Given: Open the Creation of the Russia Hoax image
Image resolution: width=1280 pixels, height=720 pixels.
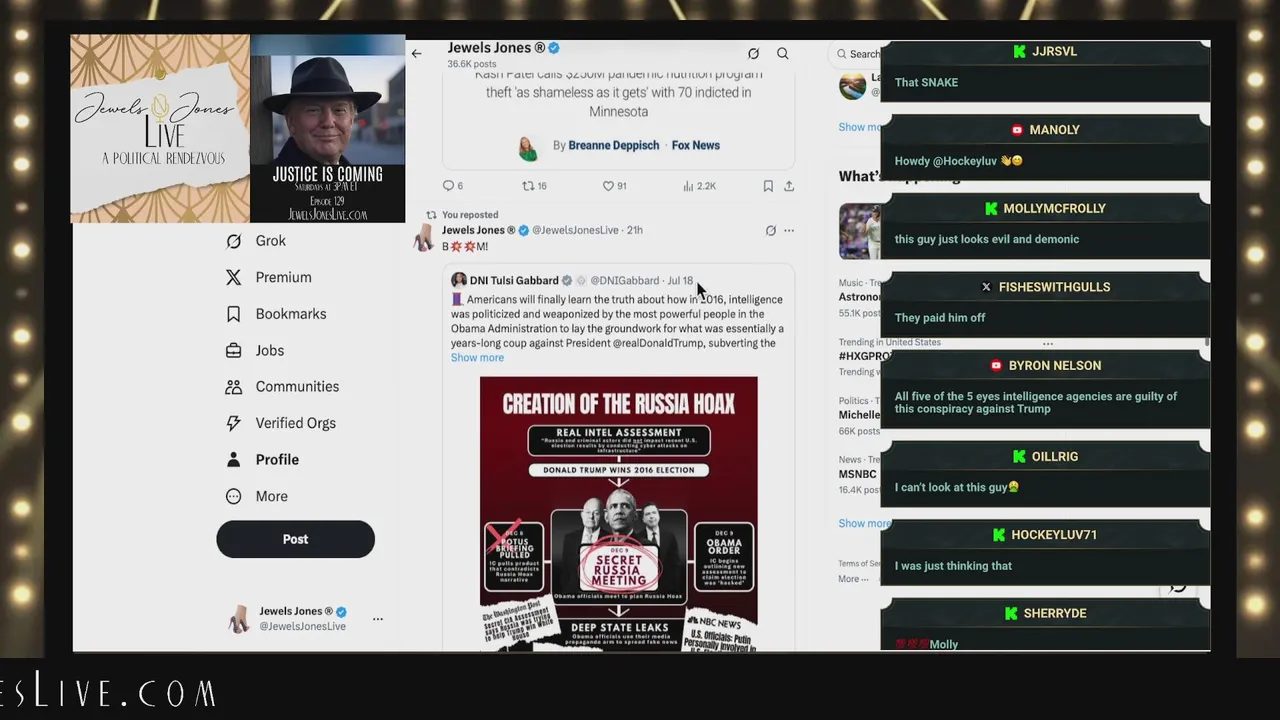Looking at the screenshot, I should click(618, 514).
